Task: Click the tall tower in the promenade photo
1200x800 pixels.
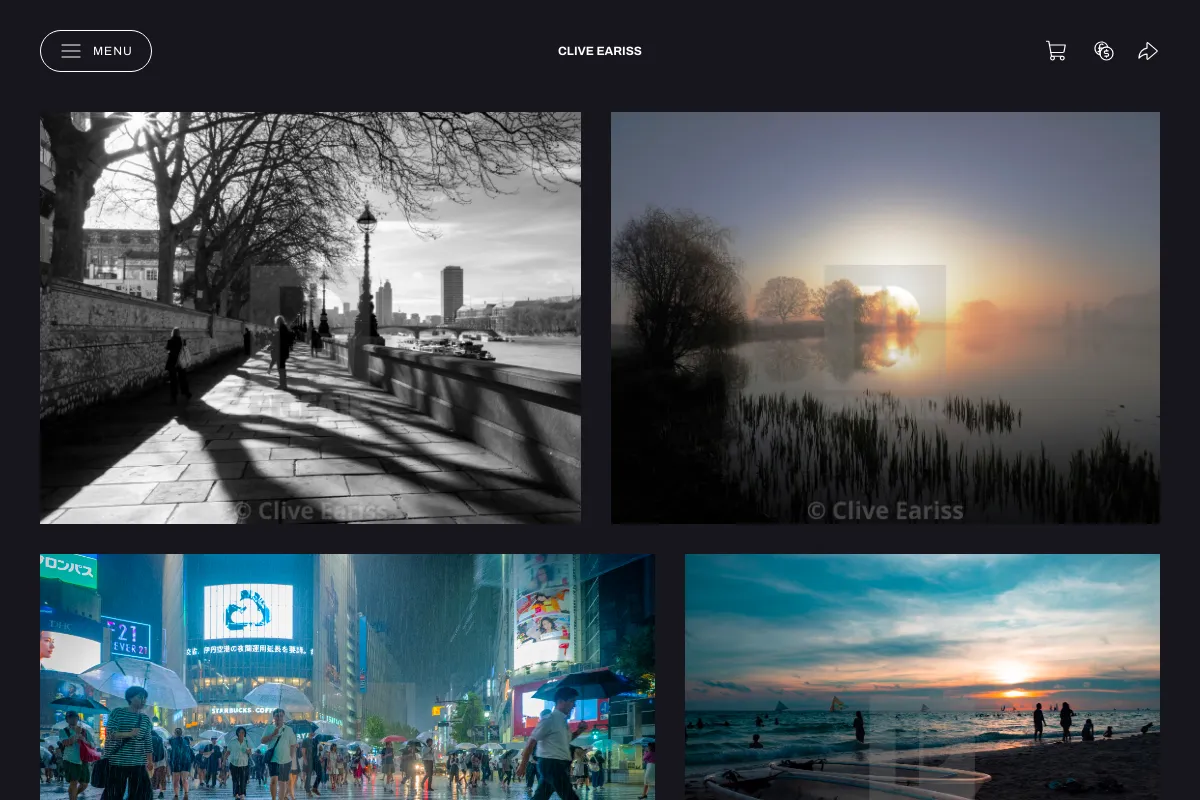Action: (452, 293)
